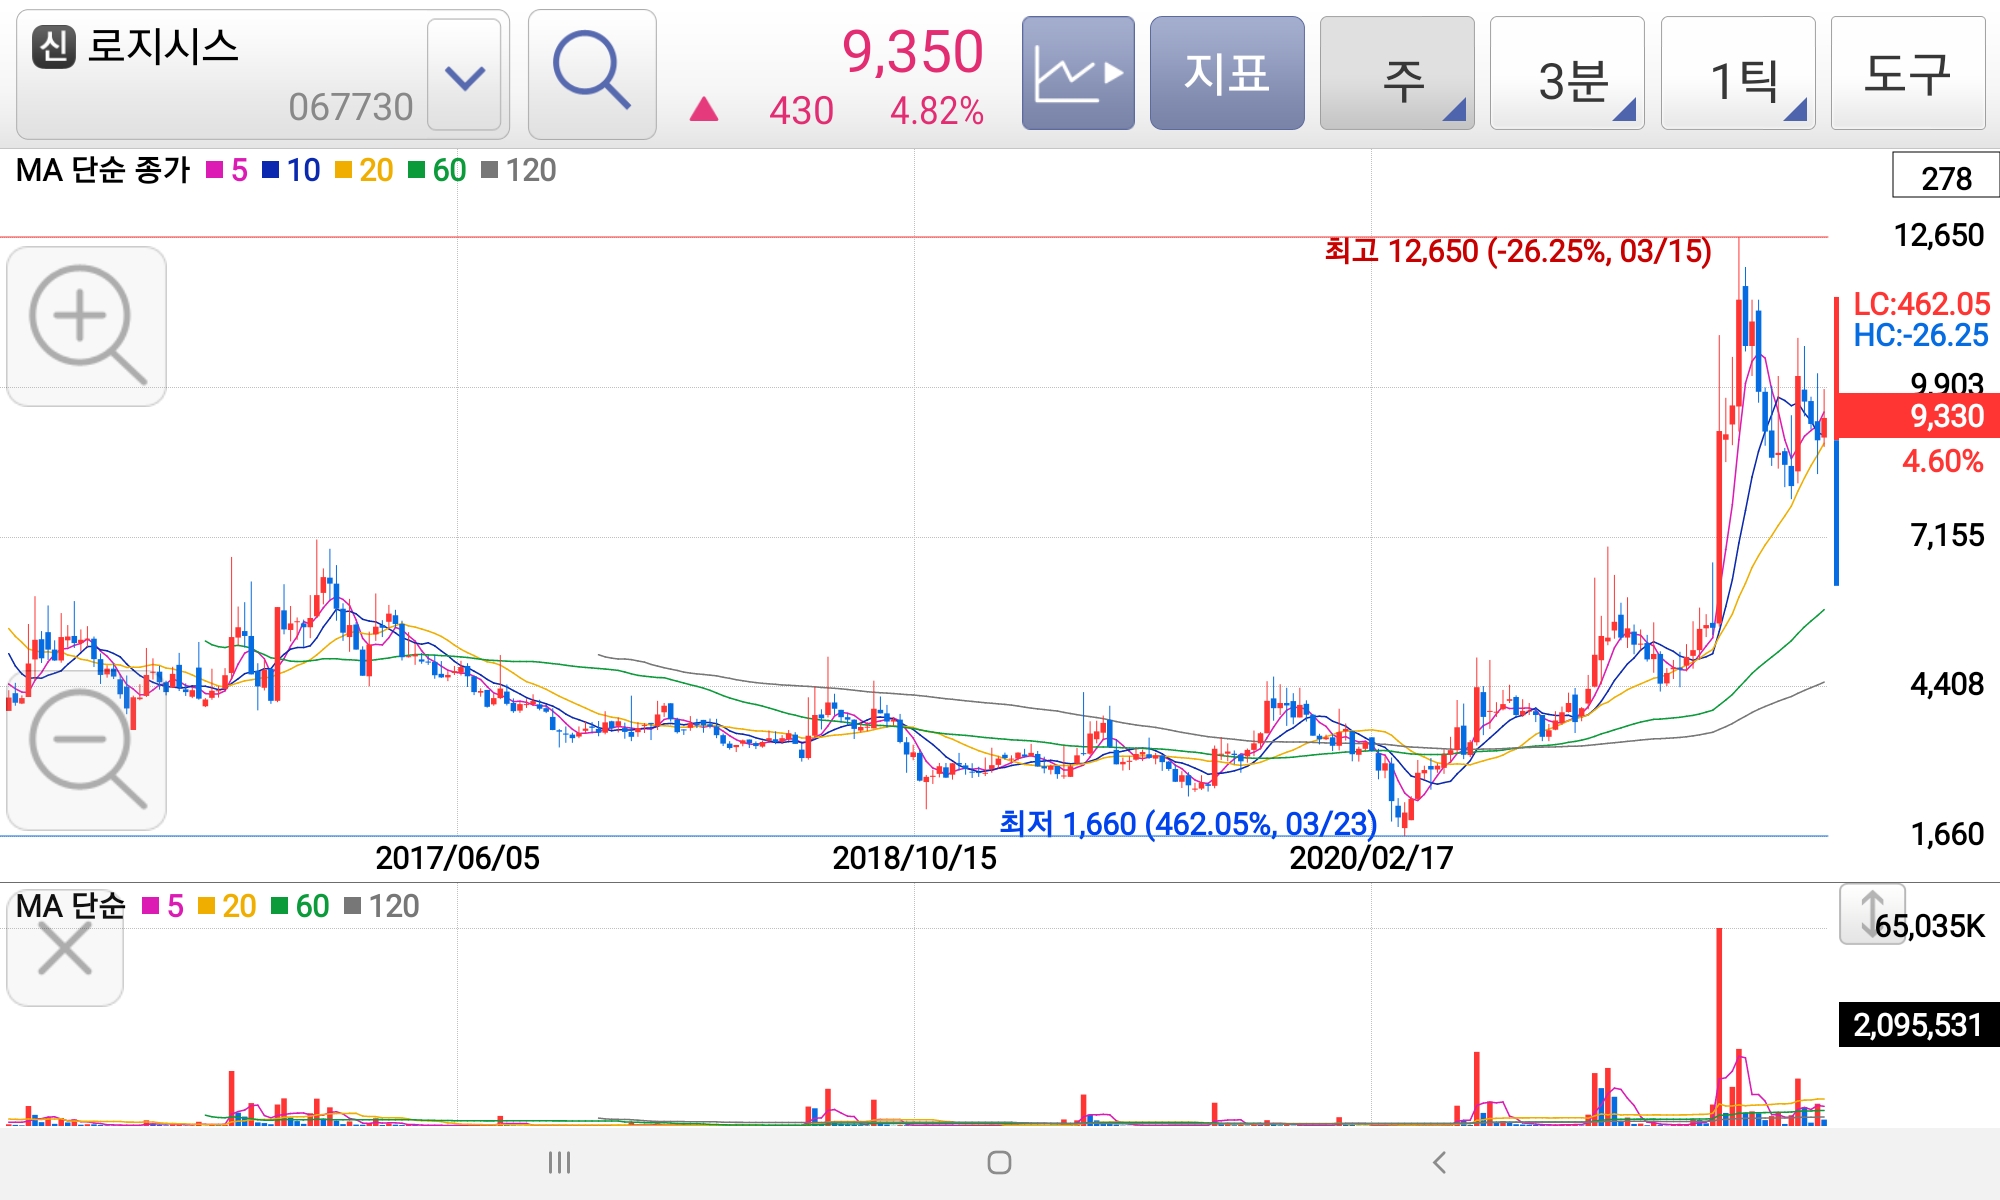Viewport: 2000px width, 1200px height.
Task: Close the volume panel with X icon
Action: coord(65,949)
